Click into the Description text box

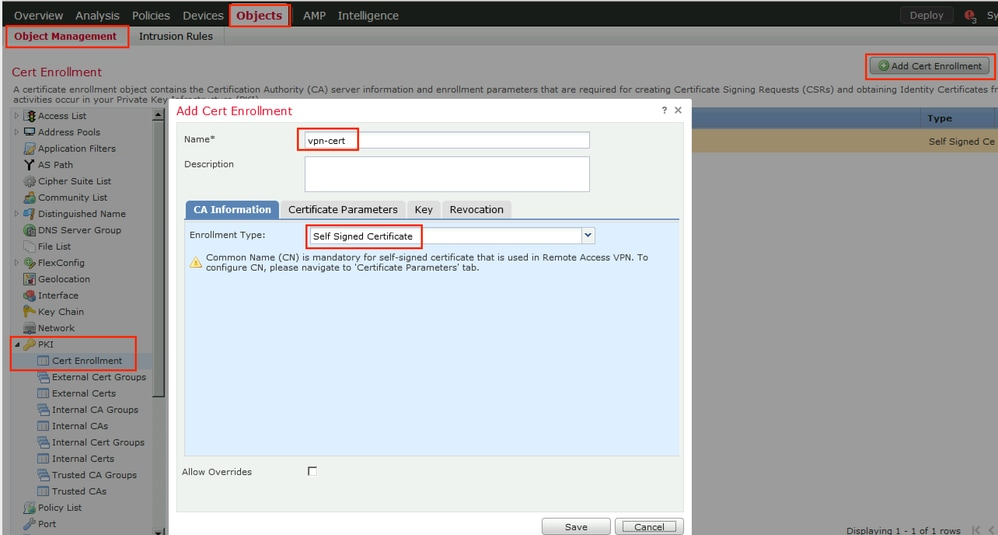tap(447, 174)
